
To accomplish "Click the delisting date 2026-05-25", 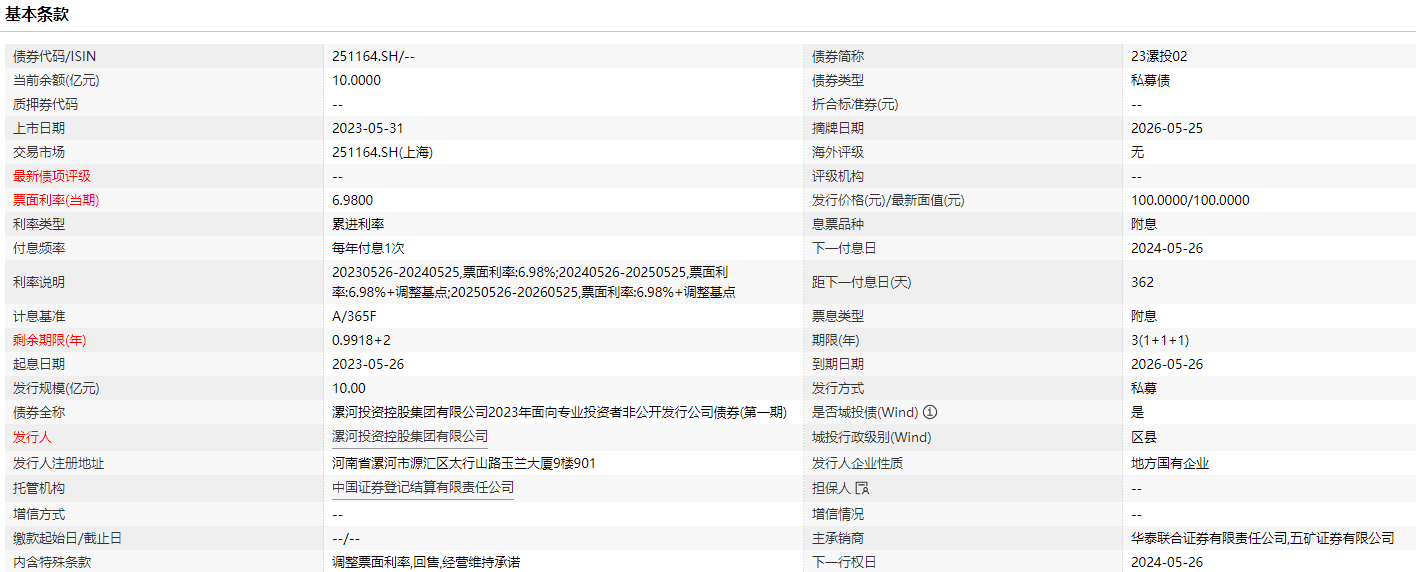I will click(1166, 128).
